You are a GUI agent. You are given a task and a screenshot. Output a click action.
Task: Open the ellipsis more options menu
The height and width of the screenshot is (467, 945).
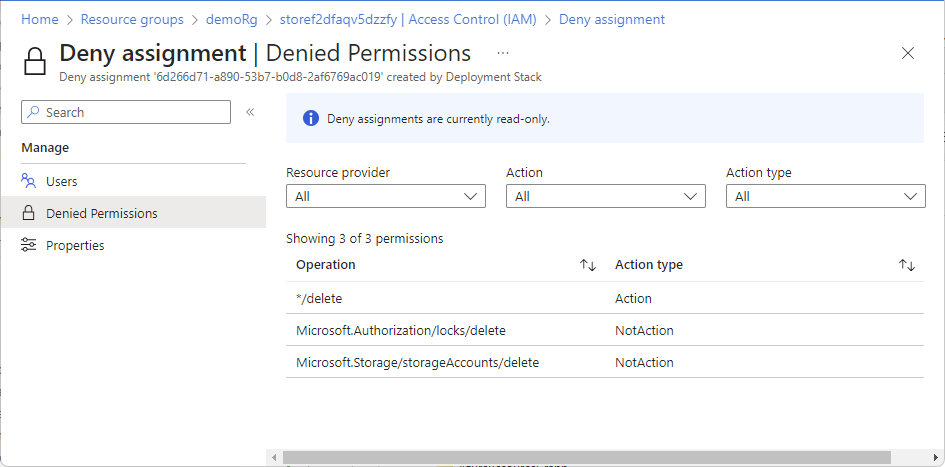[x=503, y=52]
